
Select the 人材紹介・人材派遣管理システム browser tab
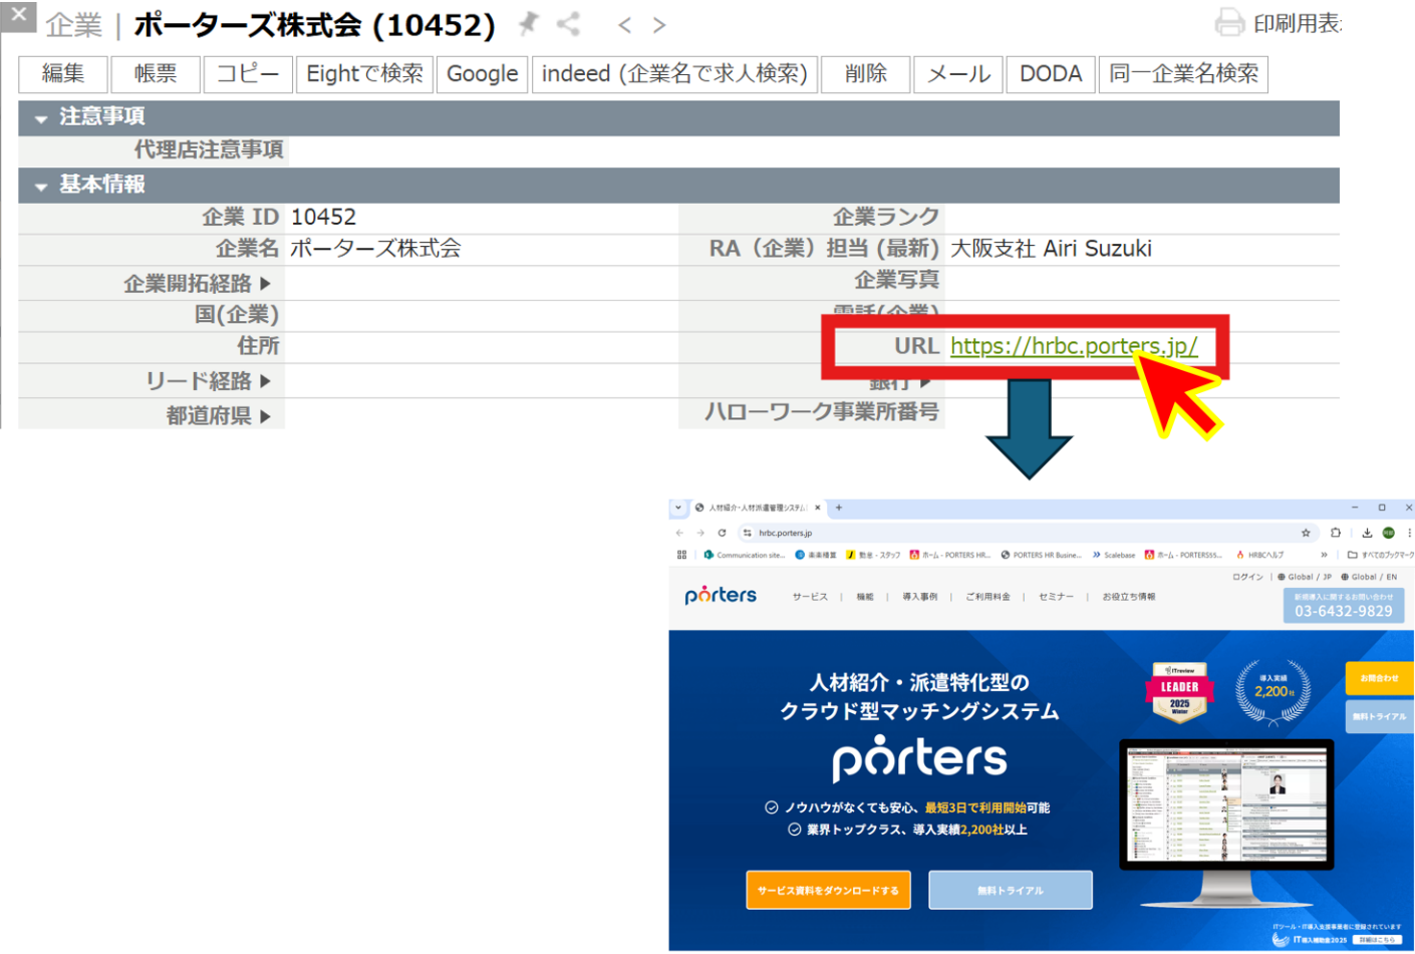(x=757, y=508)
